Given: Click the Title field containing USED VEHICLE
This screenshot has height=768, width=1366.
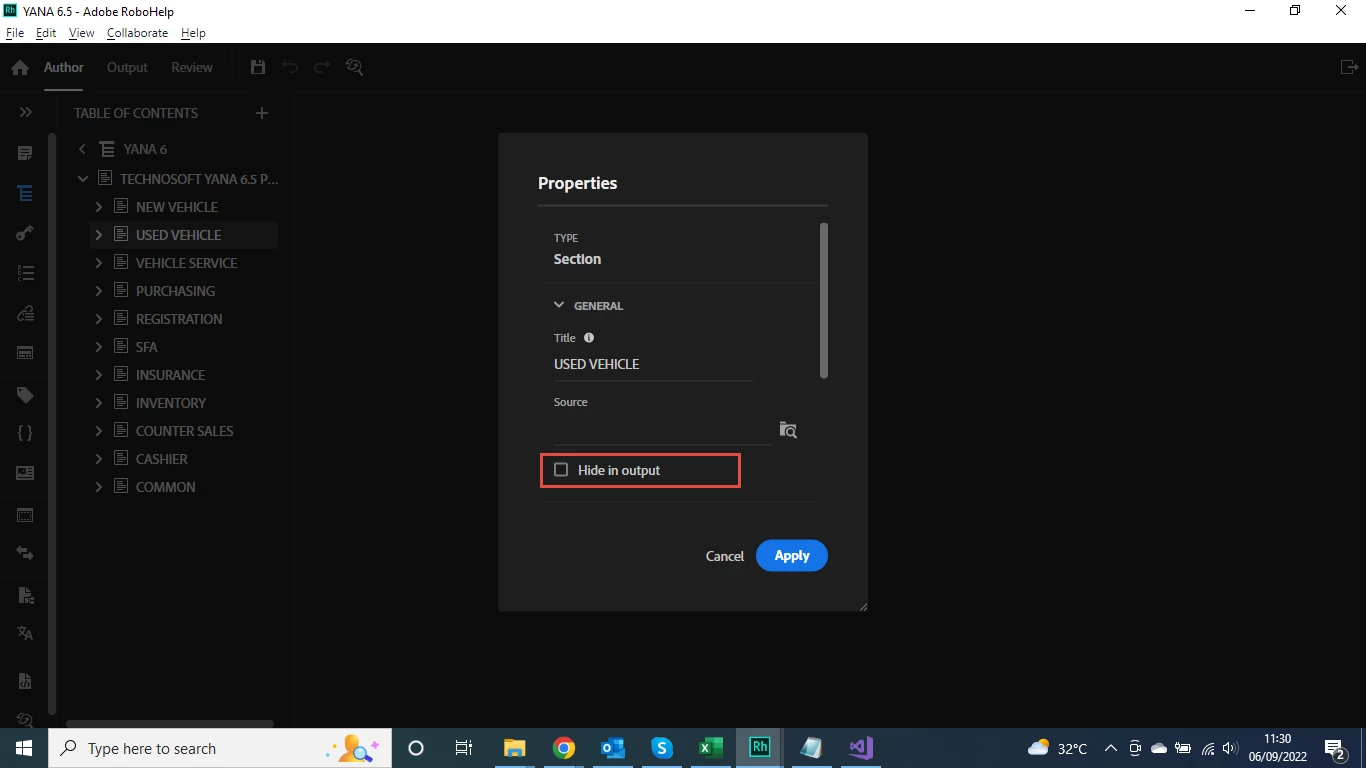Looking at the screenshot, I should (x=654, y=364).
